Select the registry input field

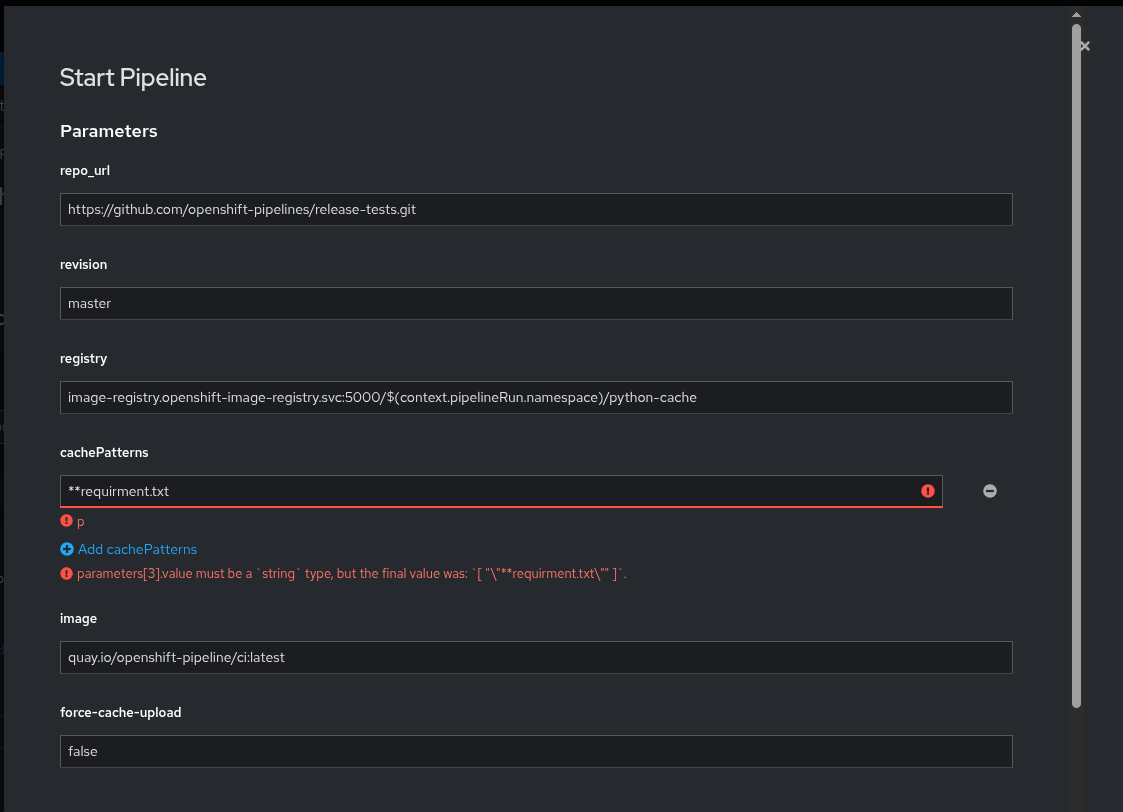[x=536, y=397]
